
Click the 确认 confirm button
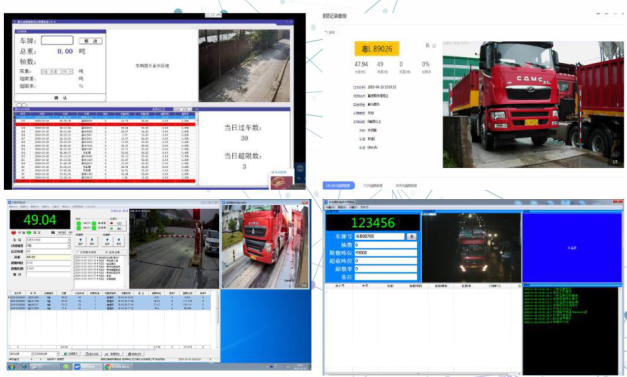click(60, 98)
